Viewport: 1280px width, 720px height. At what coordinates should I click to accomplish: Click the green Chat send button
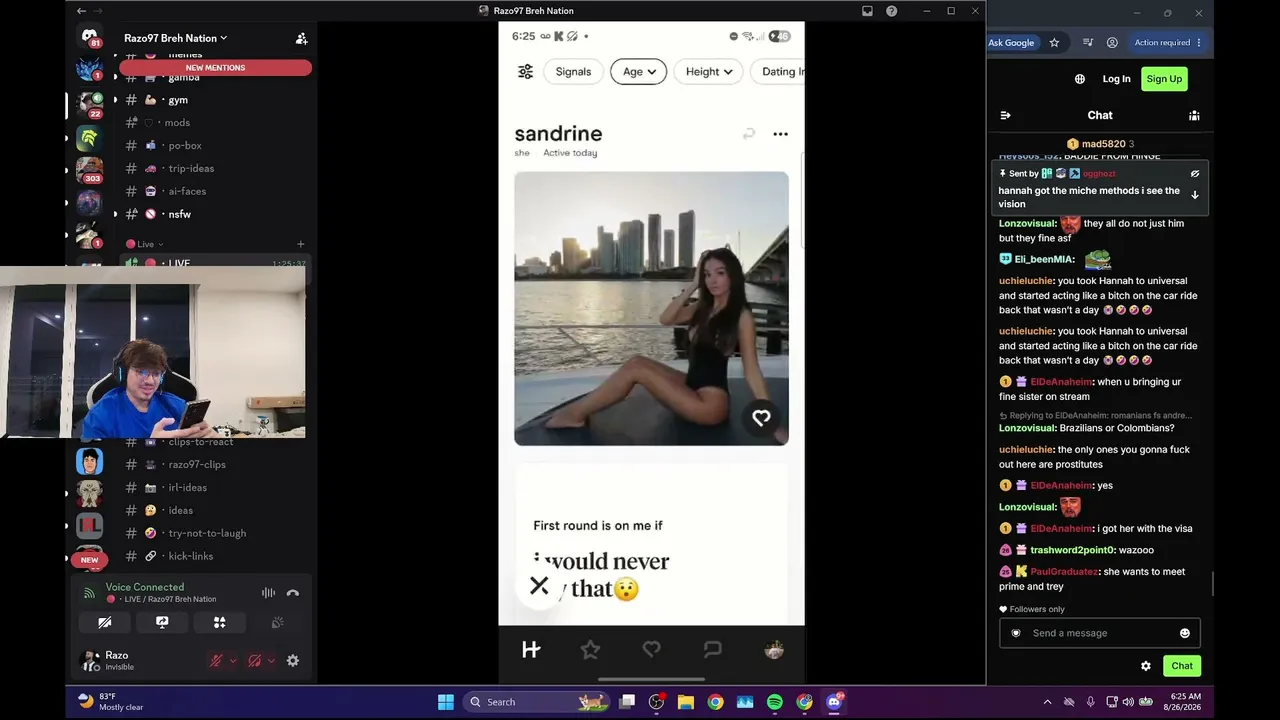click(1182, 666)
